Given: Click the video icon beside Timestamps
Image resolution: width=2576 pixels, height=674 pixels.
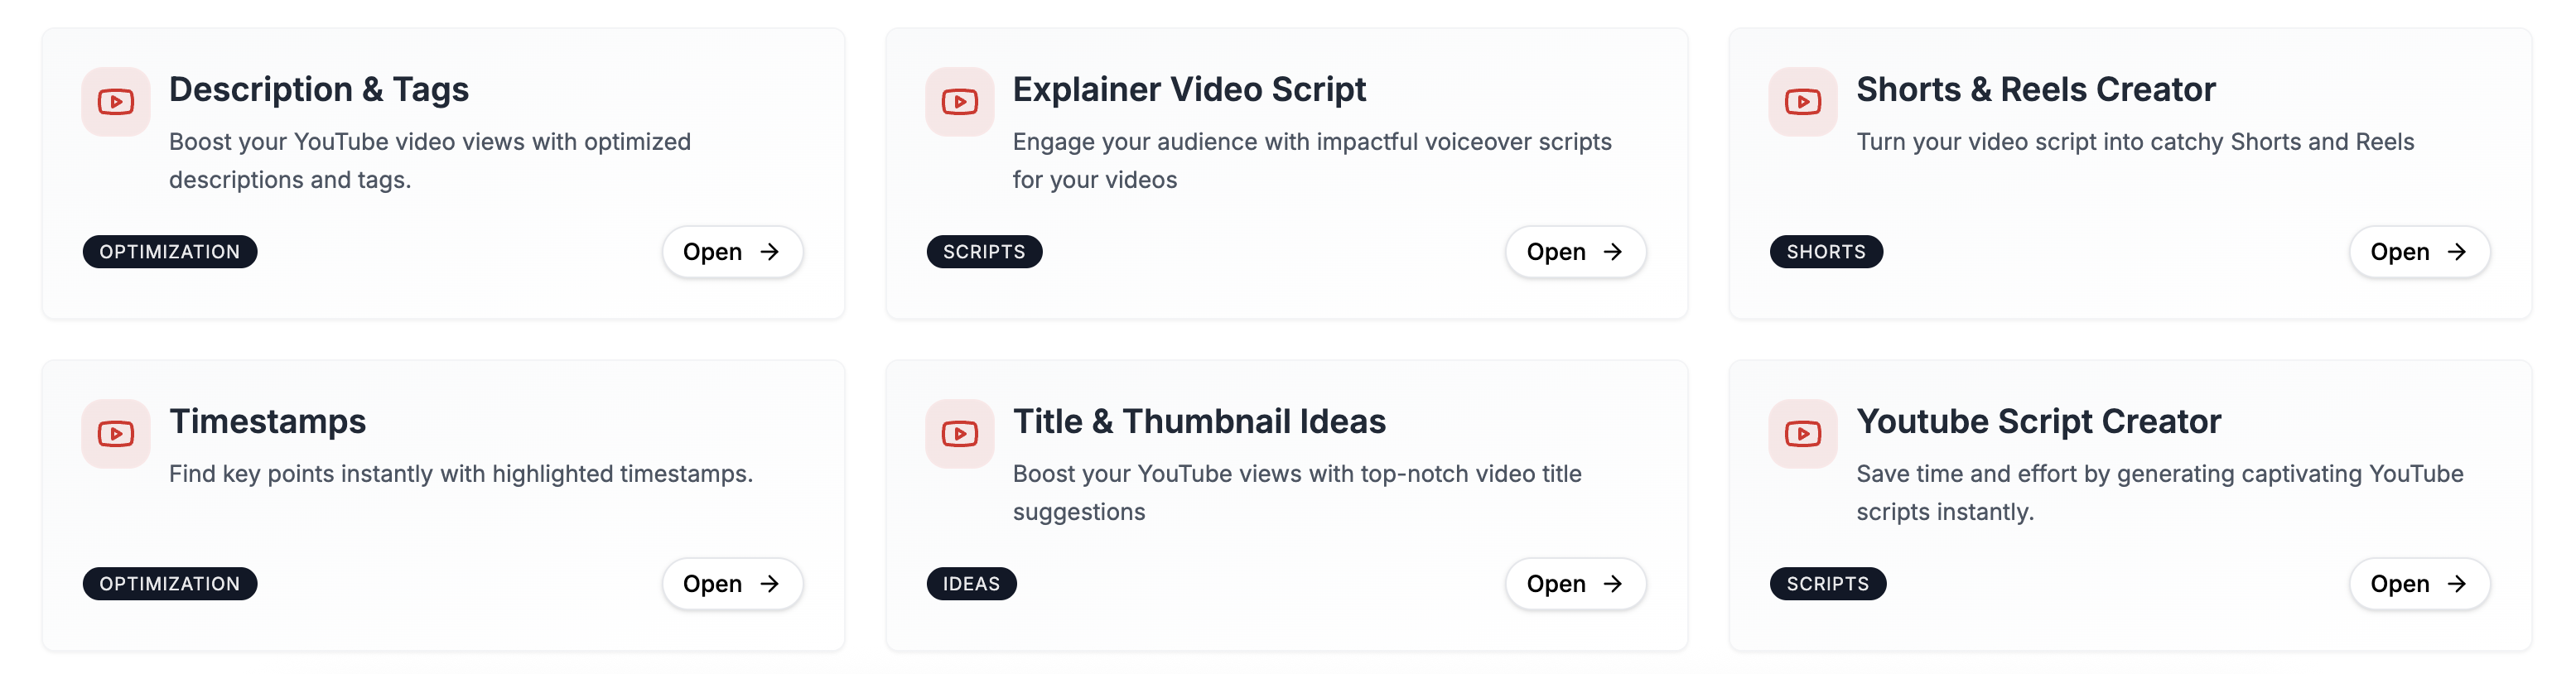Looking at the screenshot, I should 116,434.
